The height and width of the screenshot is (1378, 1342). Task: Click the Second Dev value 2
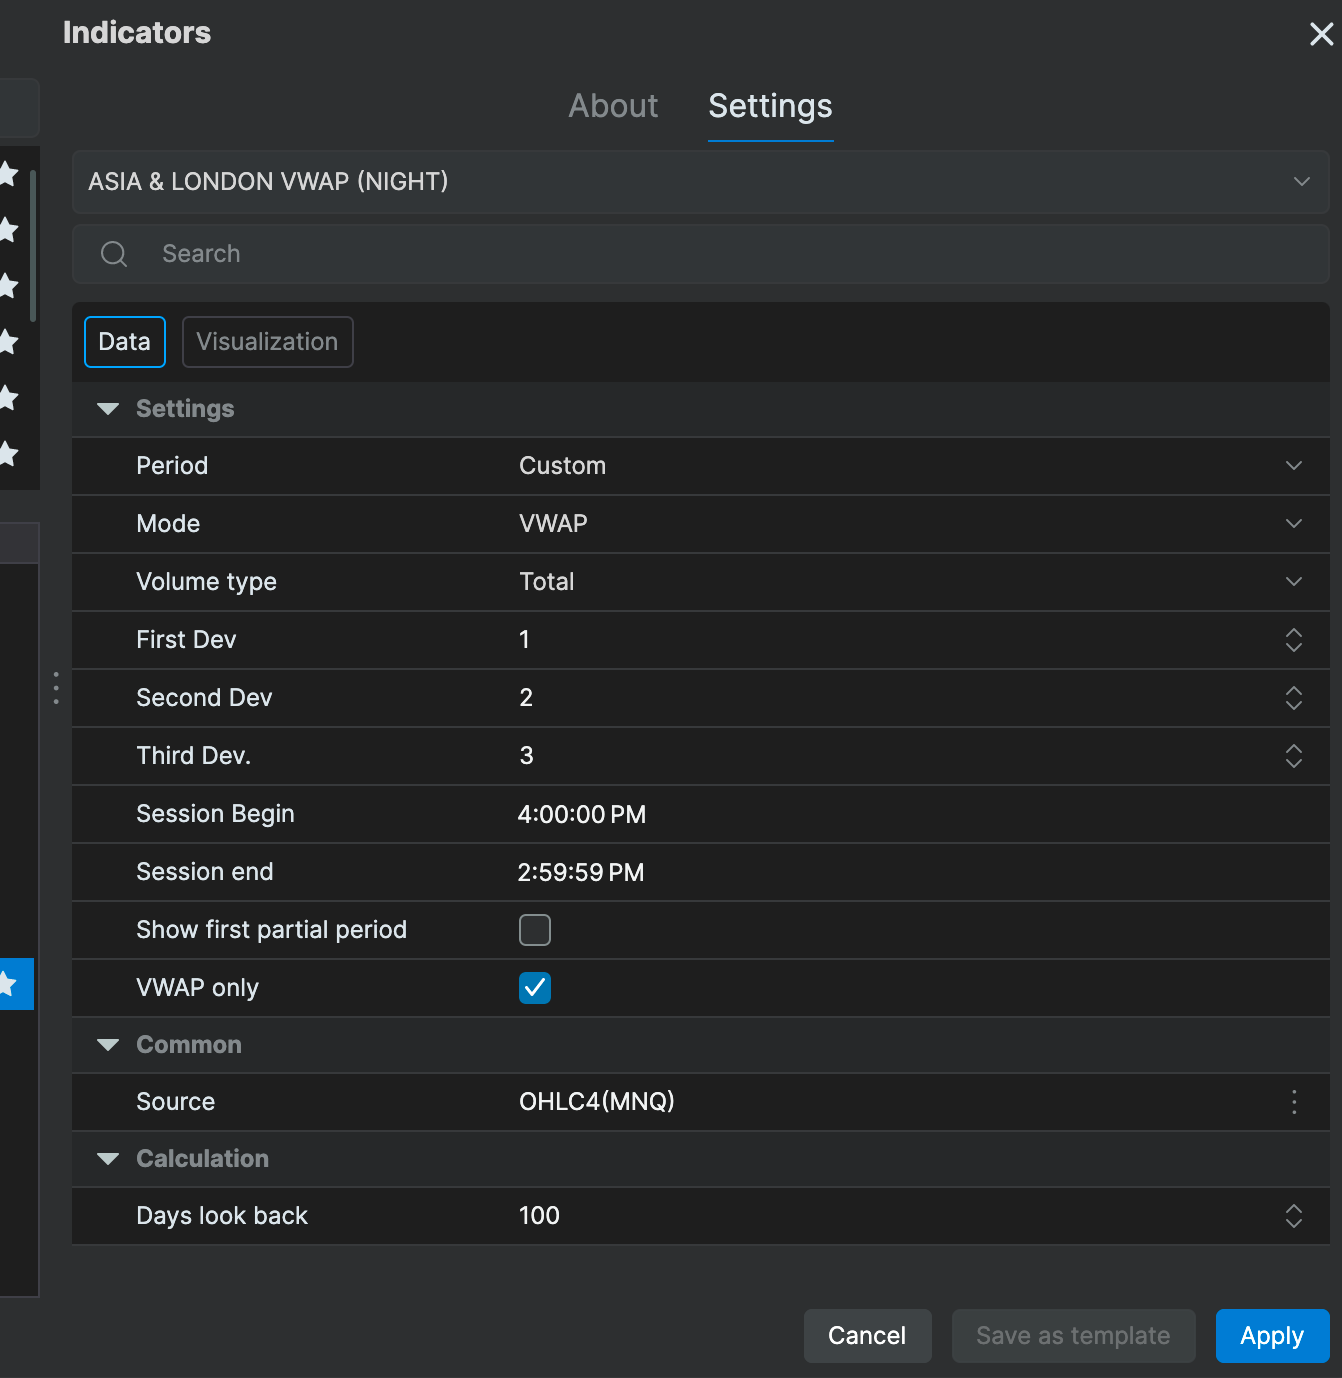526,698
